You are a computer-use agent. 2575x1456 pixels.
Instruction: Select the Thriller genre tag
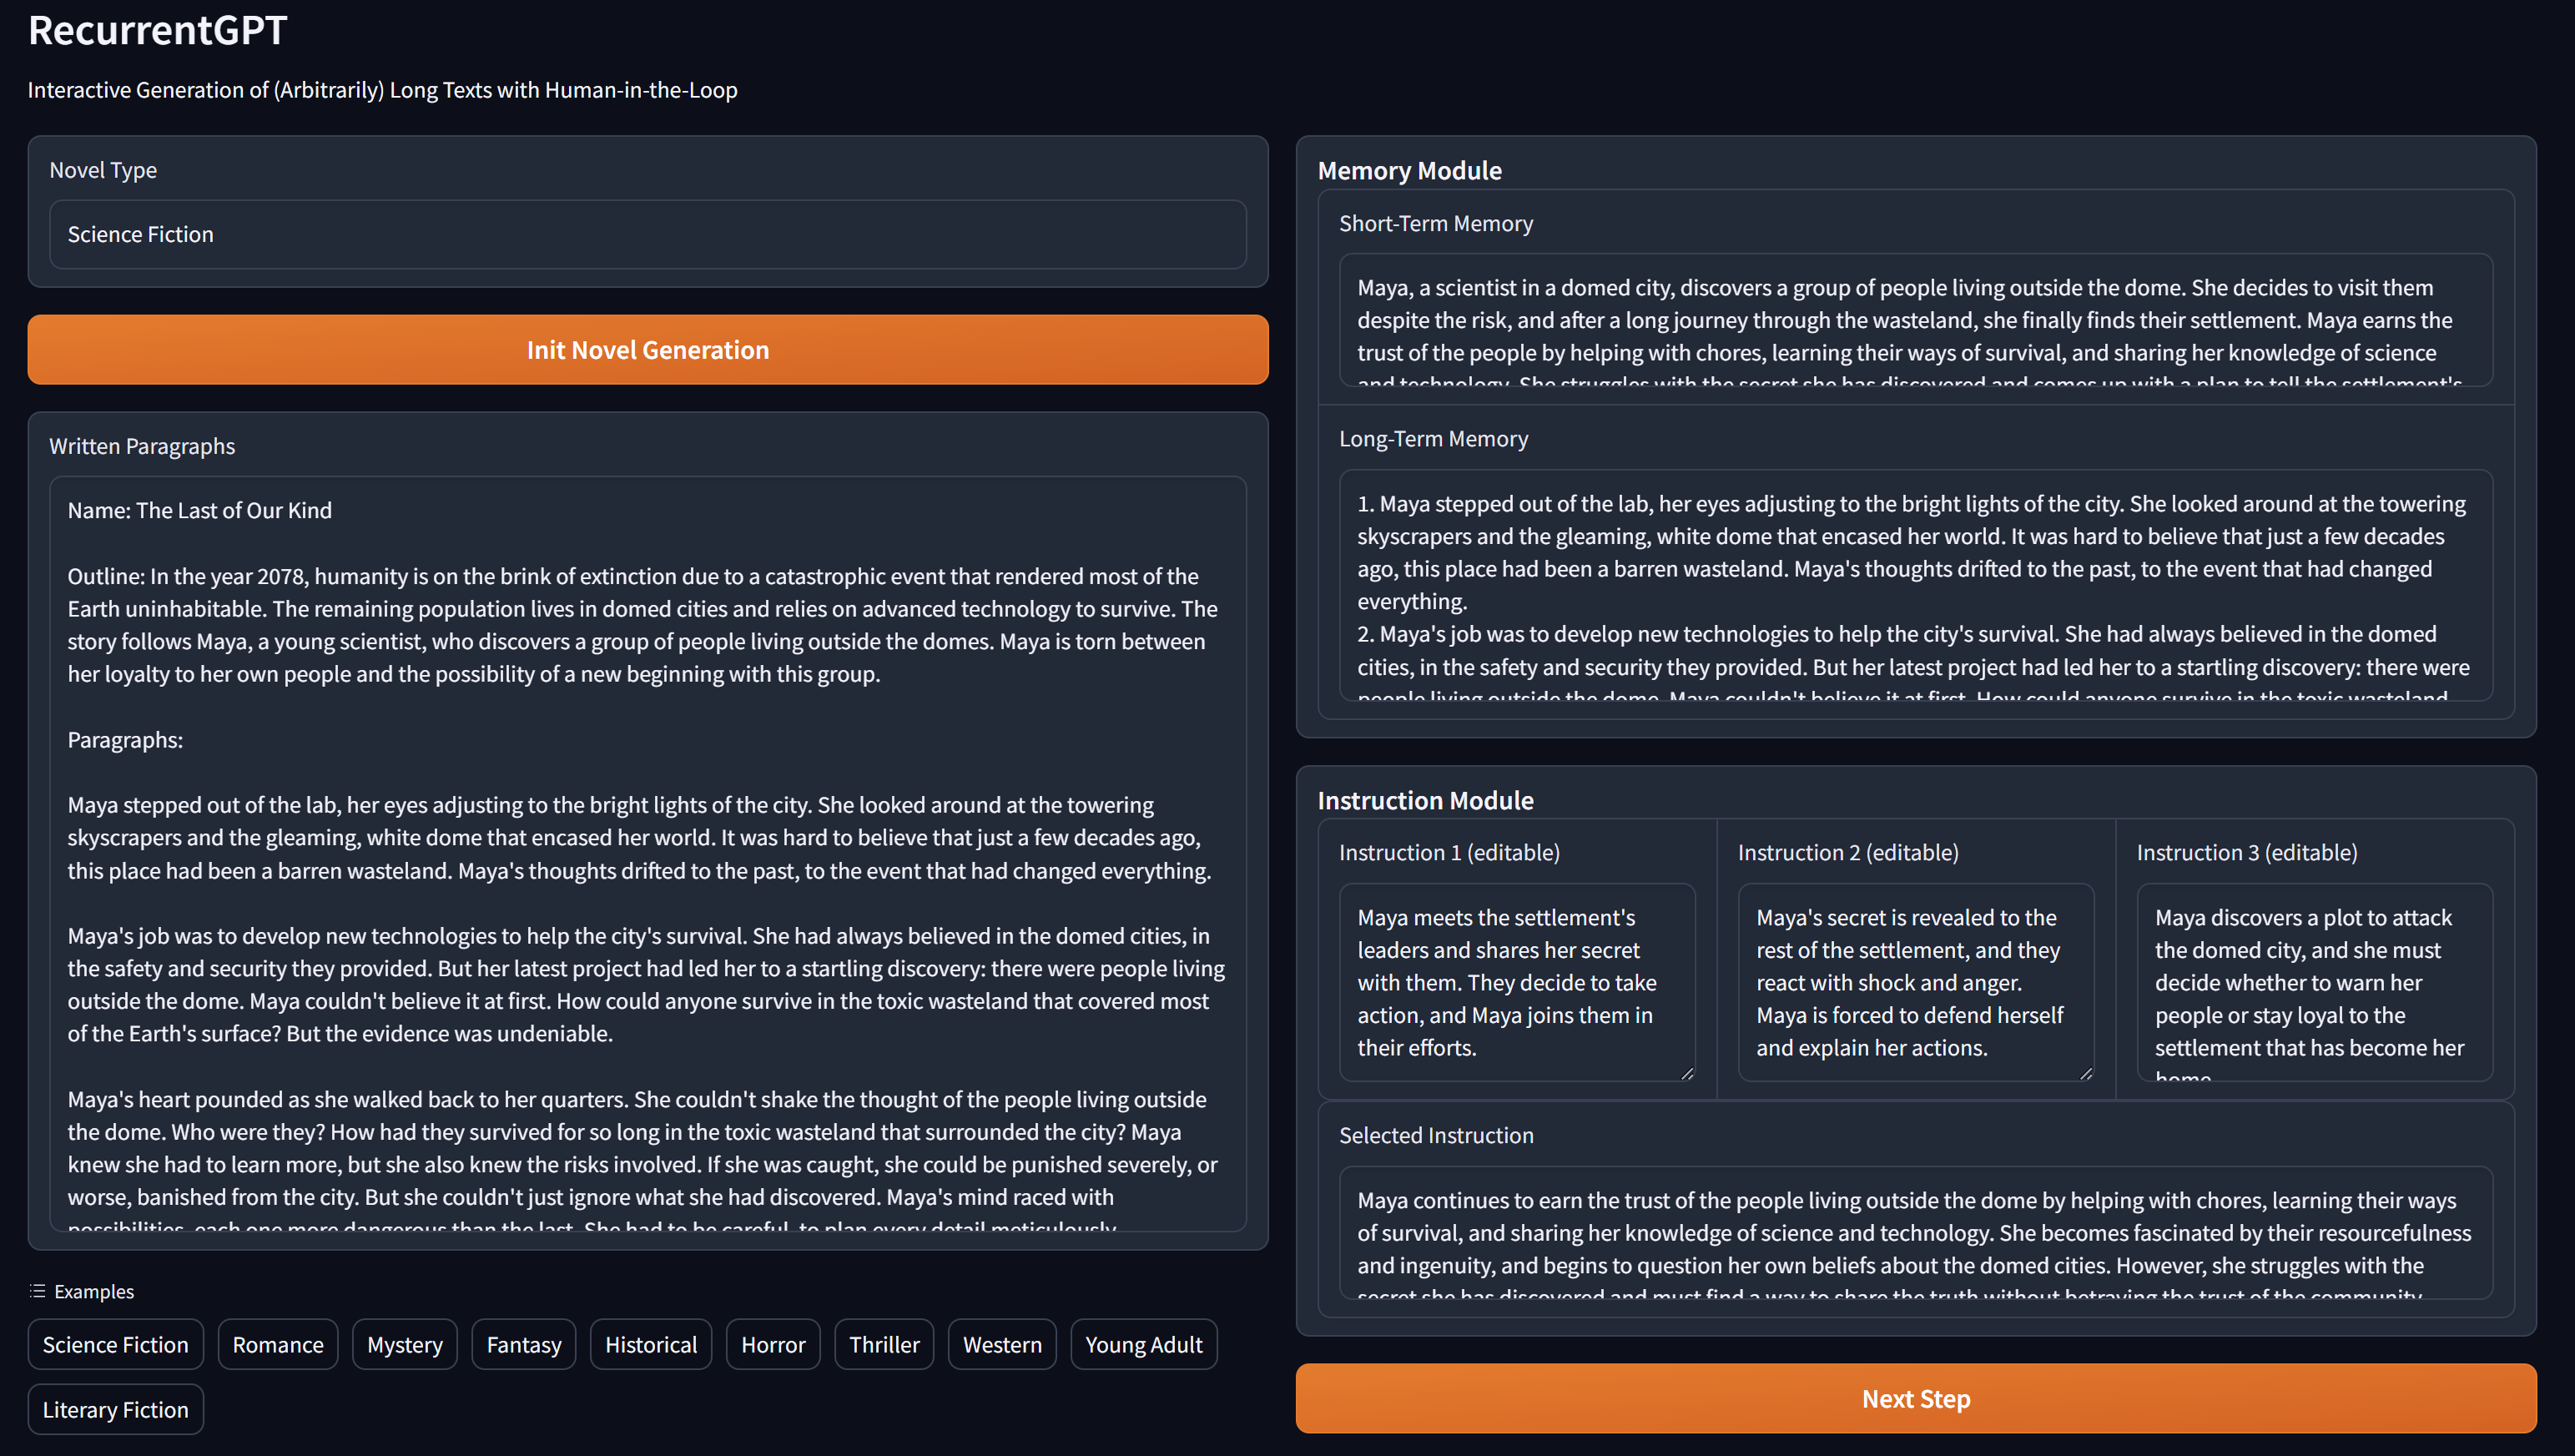(x=883, y=1344)
